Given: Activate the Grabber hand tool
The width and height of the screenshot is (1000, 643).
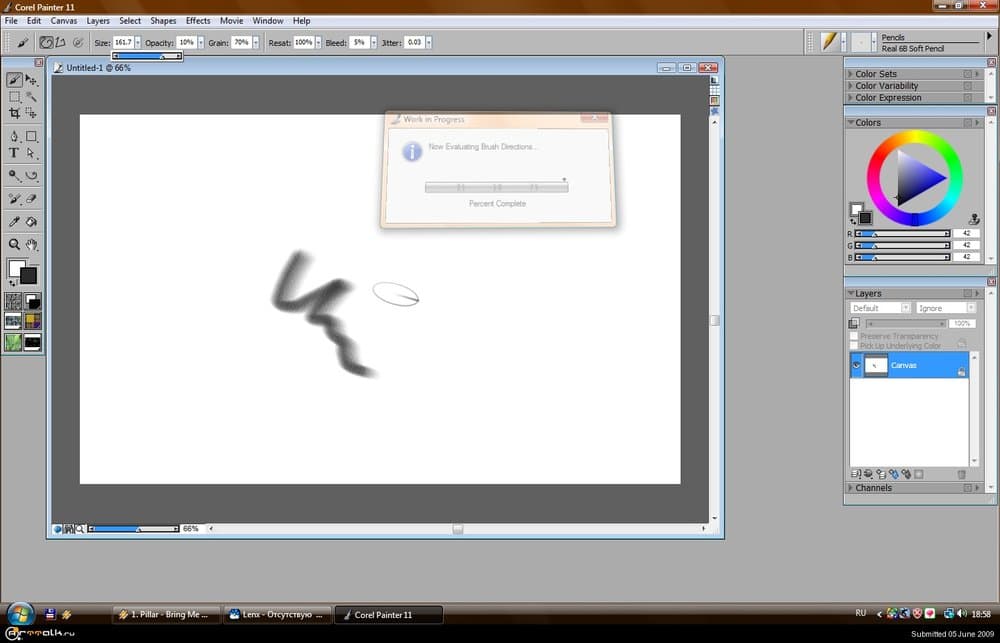Looking at the screenshot, I should coord(31,244).
